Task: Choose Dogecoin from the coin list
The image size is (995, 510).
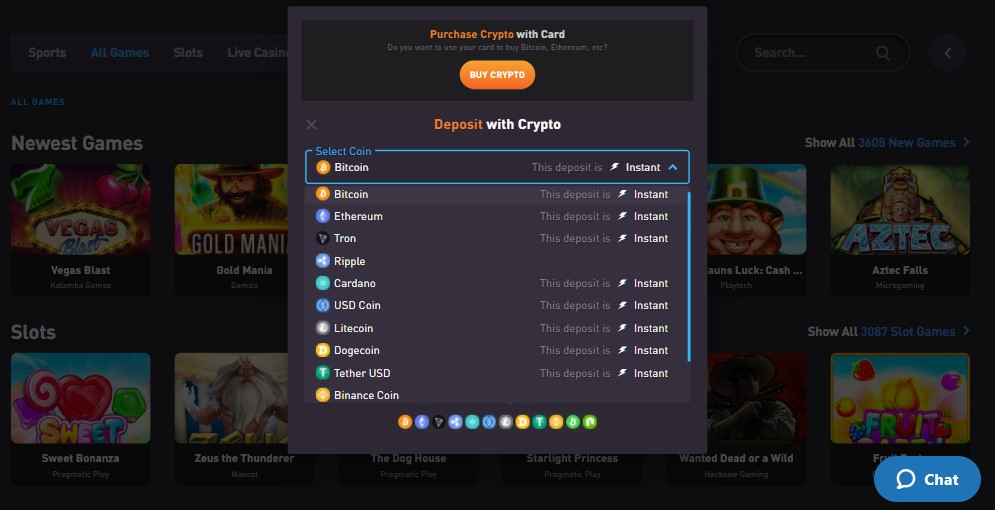Action: click(497, 350)
